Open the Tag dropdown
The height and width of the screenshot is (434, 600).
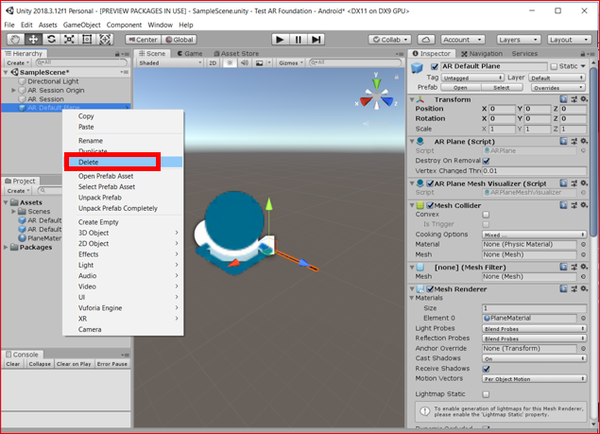[x=472, y=78]
